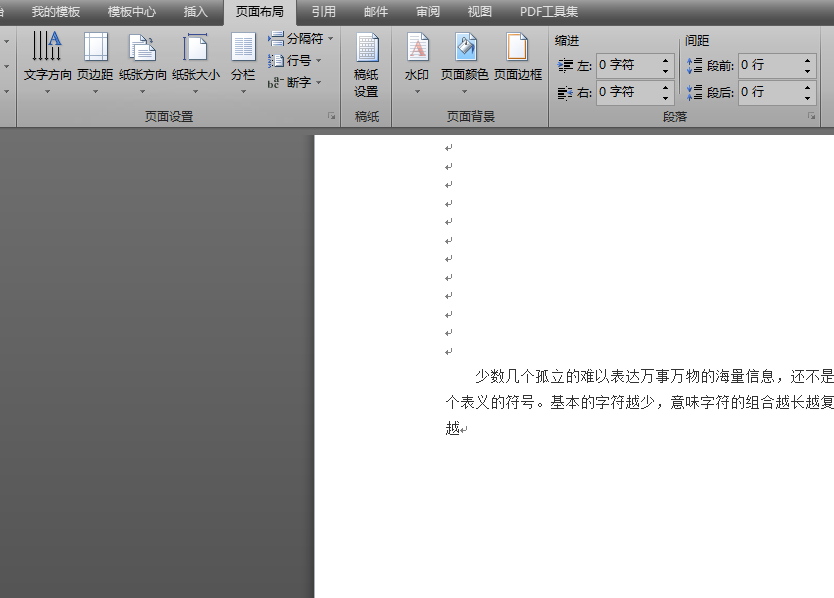Image resolution: width=834 pixels, height=598 pixels.
Task: Click the final line character 越
Action: (x=453, y=428)
